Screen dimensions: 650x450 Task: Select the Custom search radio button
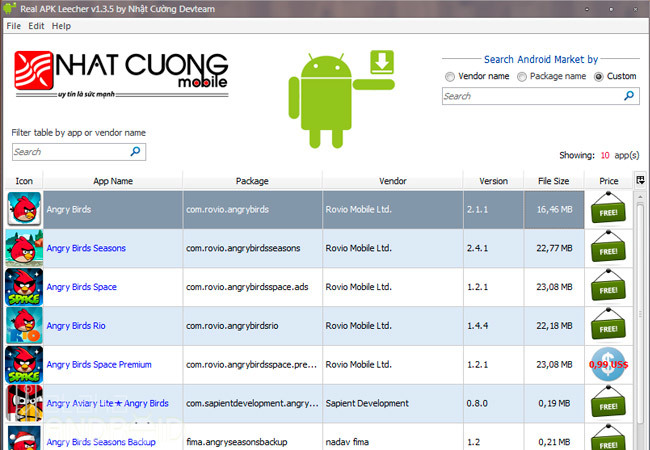tap(599, 77)
